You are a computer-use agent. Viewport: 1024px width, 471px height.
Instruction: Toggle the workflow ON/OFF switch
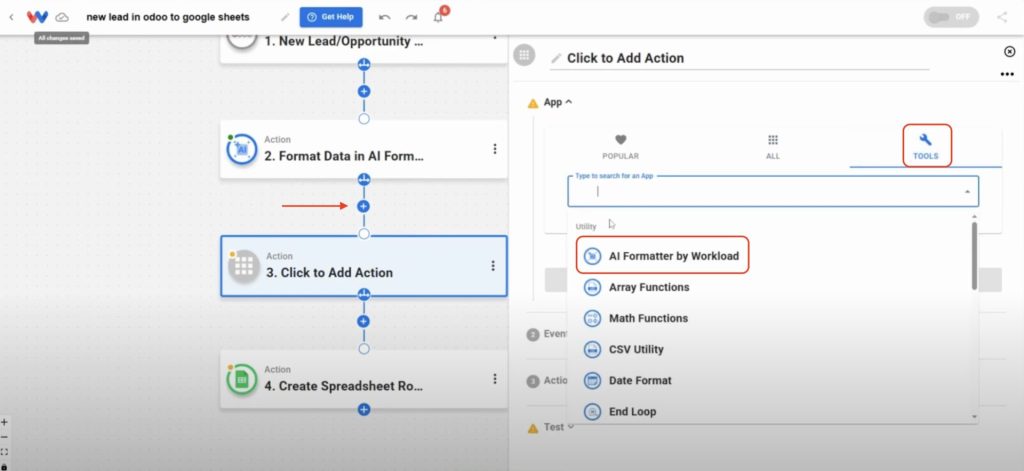951,17
